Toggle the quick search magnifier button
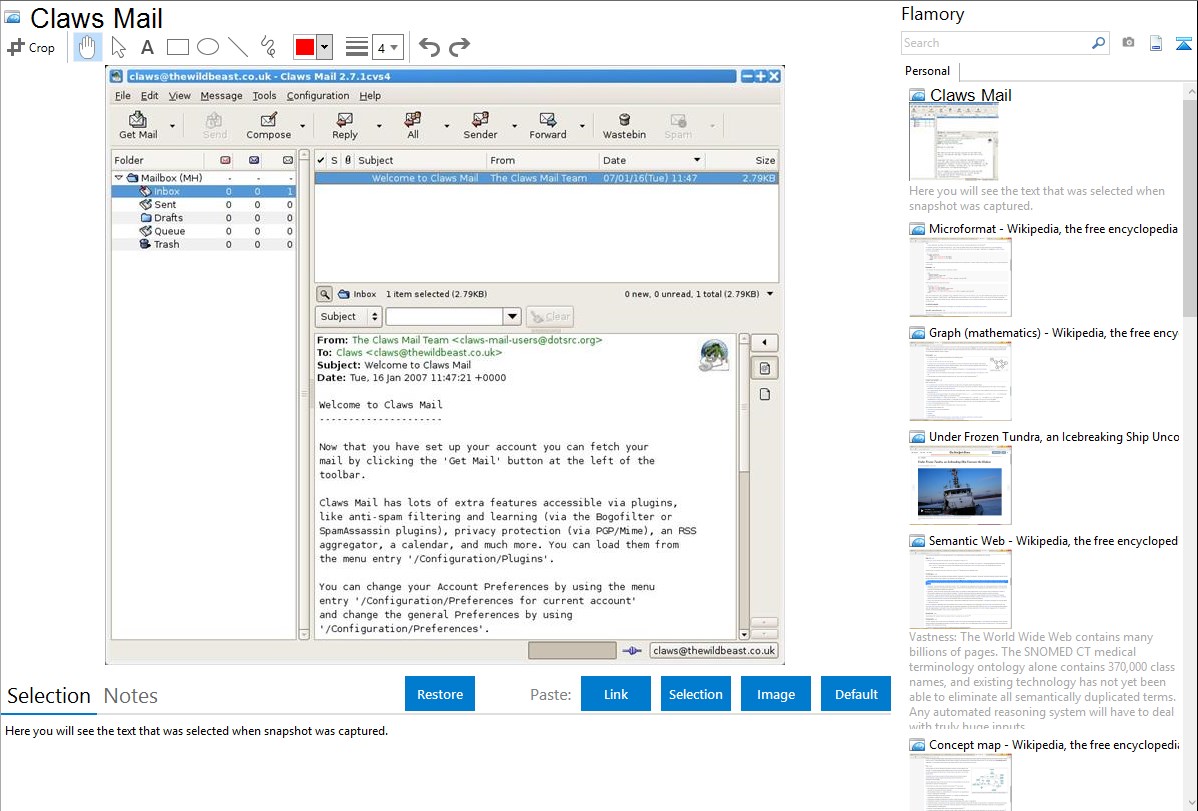The height and width of the screenshot is (811, 1198). [x=325, y=294]
